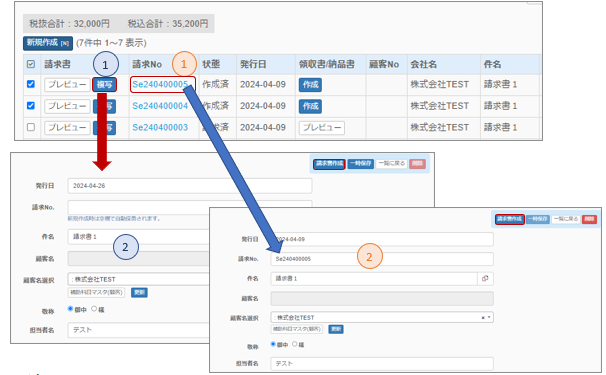
Task: Click the 会社名 column header
Action: click(x=424, y=64)
